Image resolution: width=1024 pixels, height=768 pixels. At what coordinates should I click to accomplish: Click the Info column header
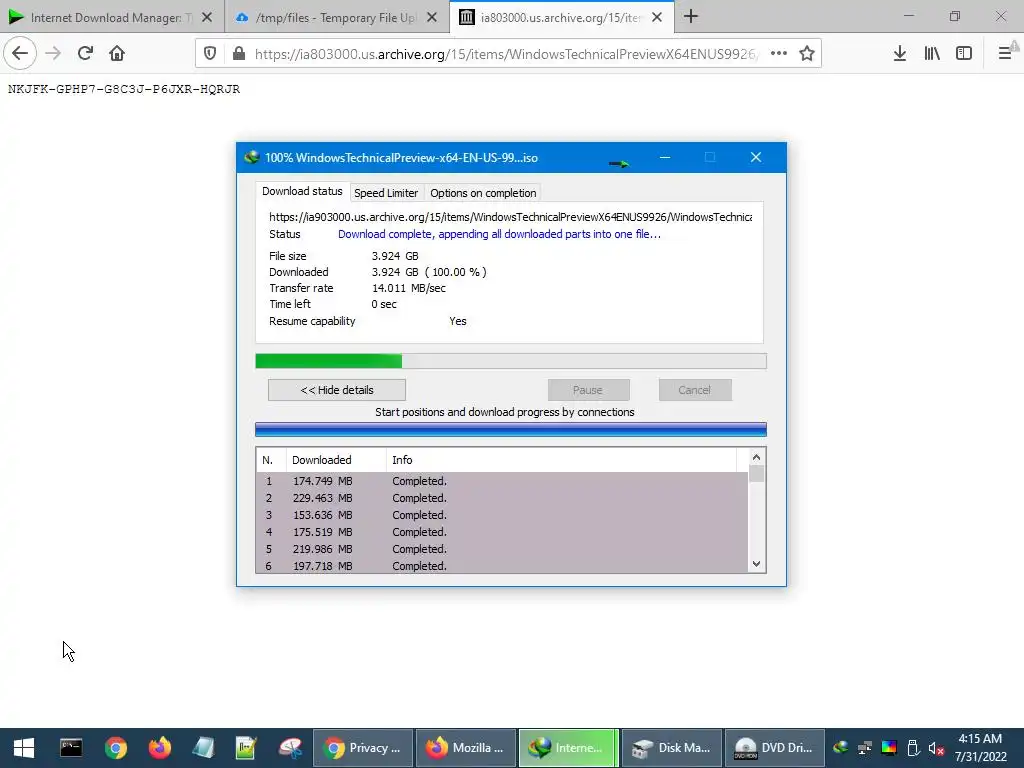pos(562,460)
